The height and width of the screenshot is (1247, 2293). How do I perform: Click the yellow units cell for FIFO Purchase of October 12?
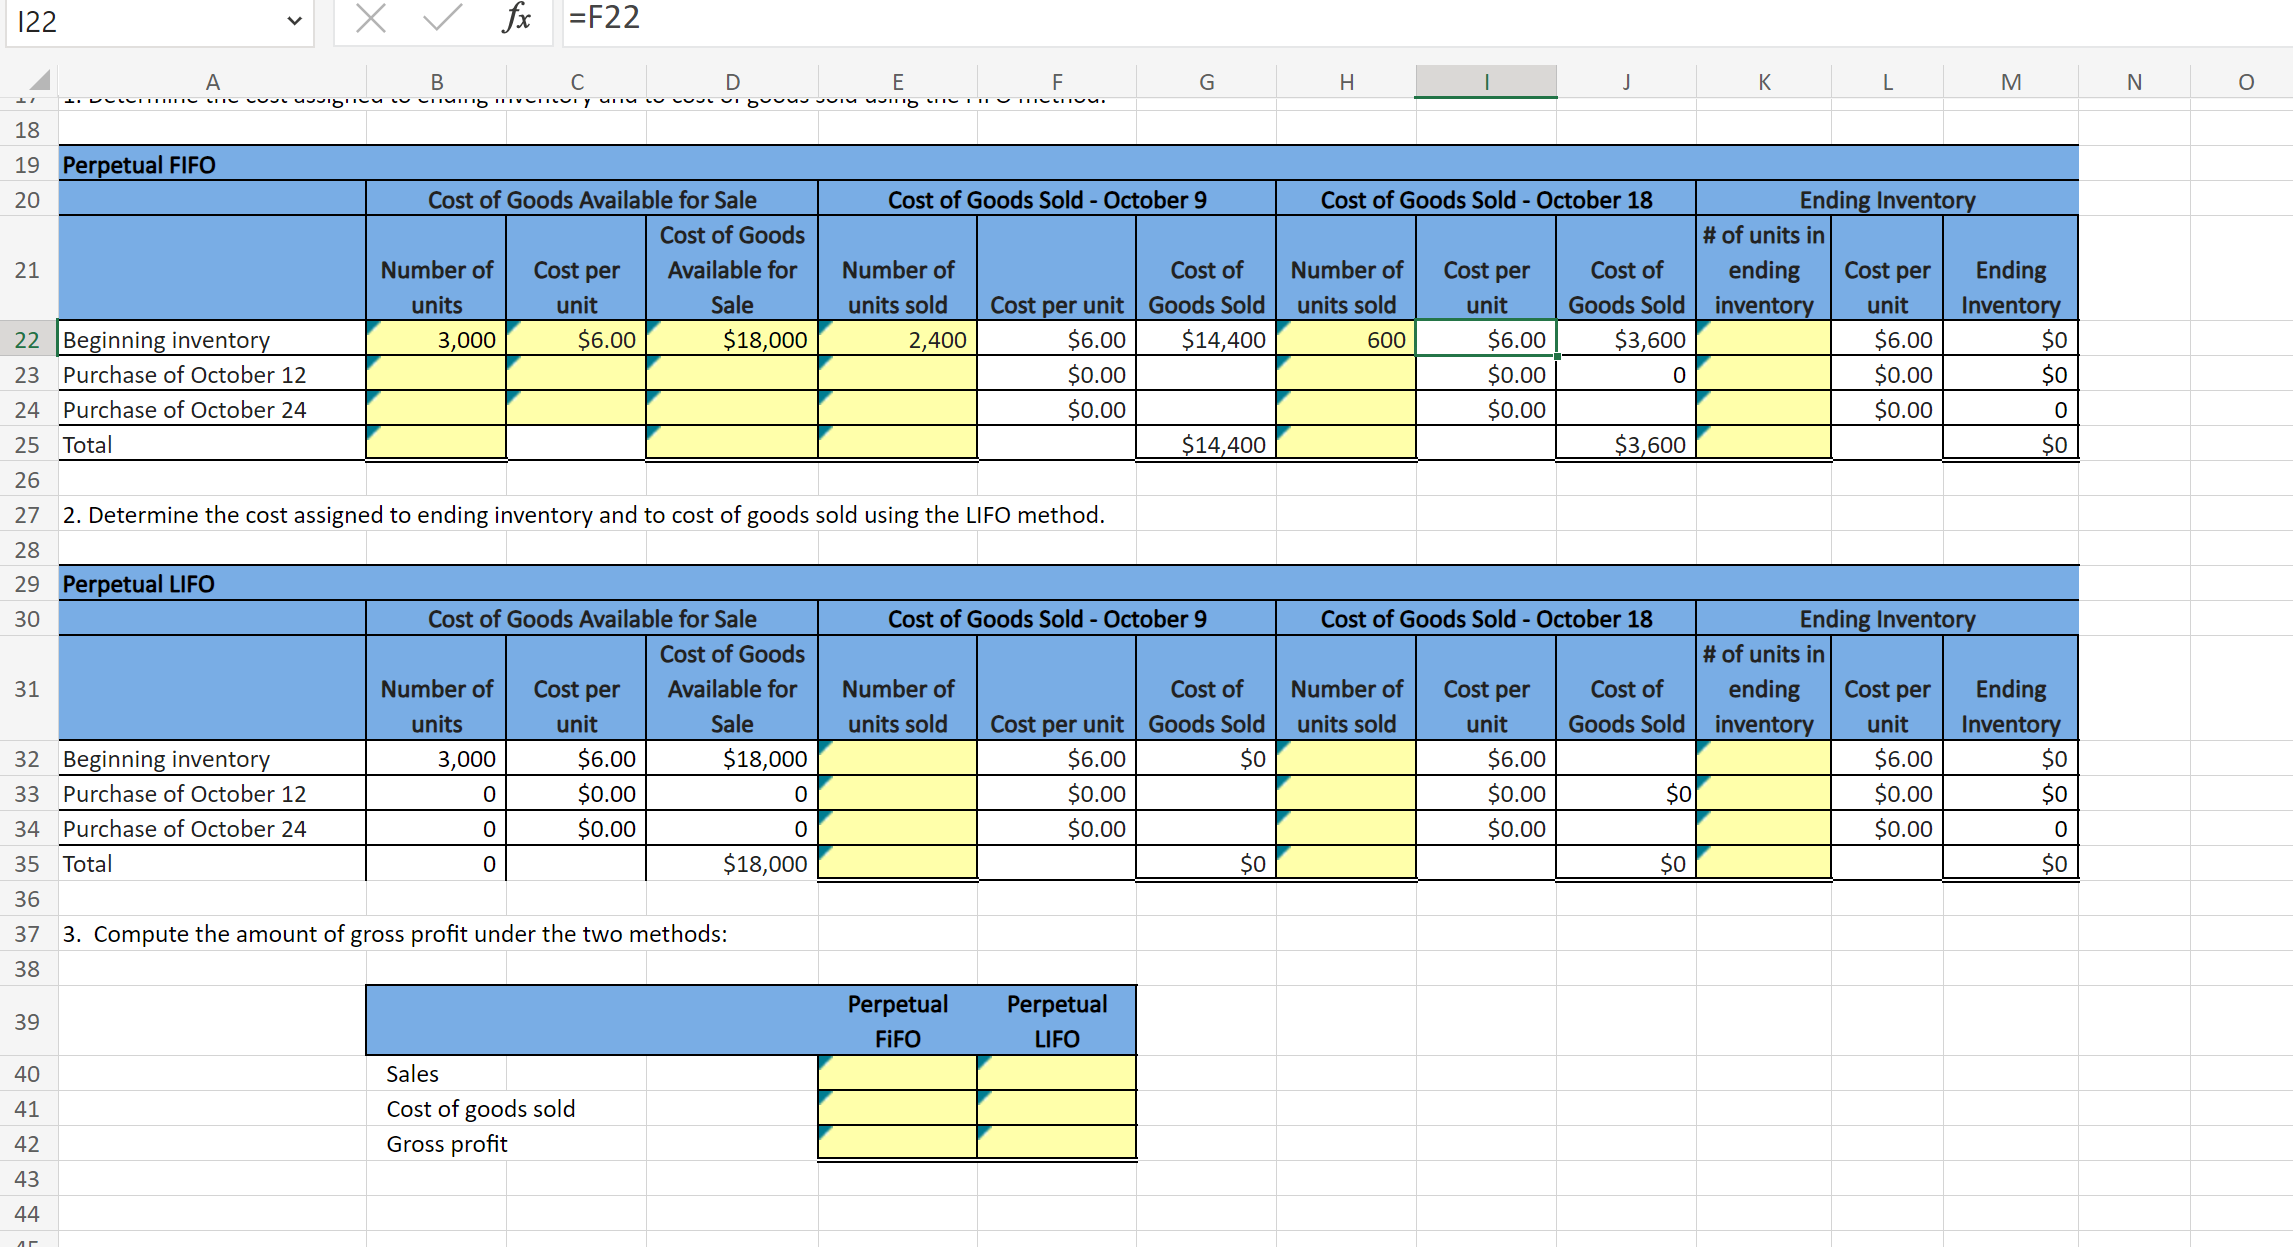coord(437,375)
